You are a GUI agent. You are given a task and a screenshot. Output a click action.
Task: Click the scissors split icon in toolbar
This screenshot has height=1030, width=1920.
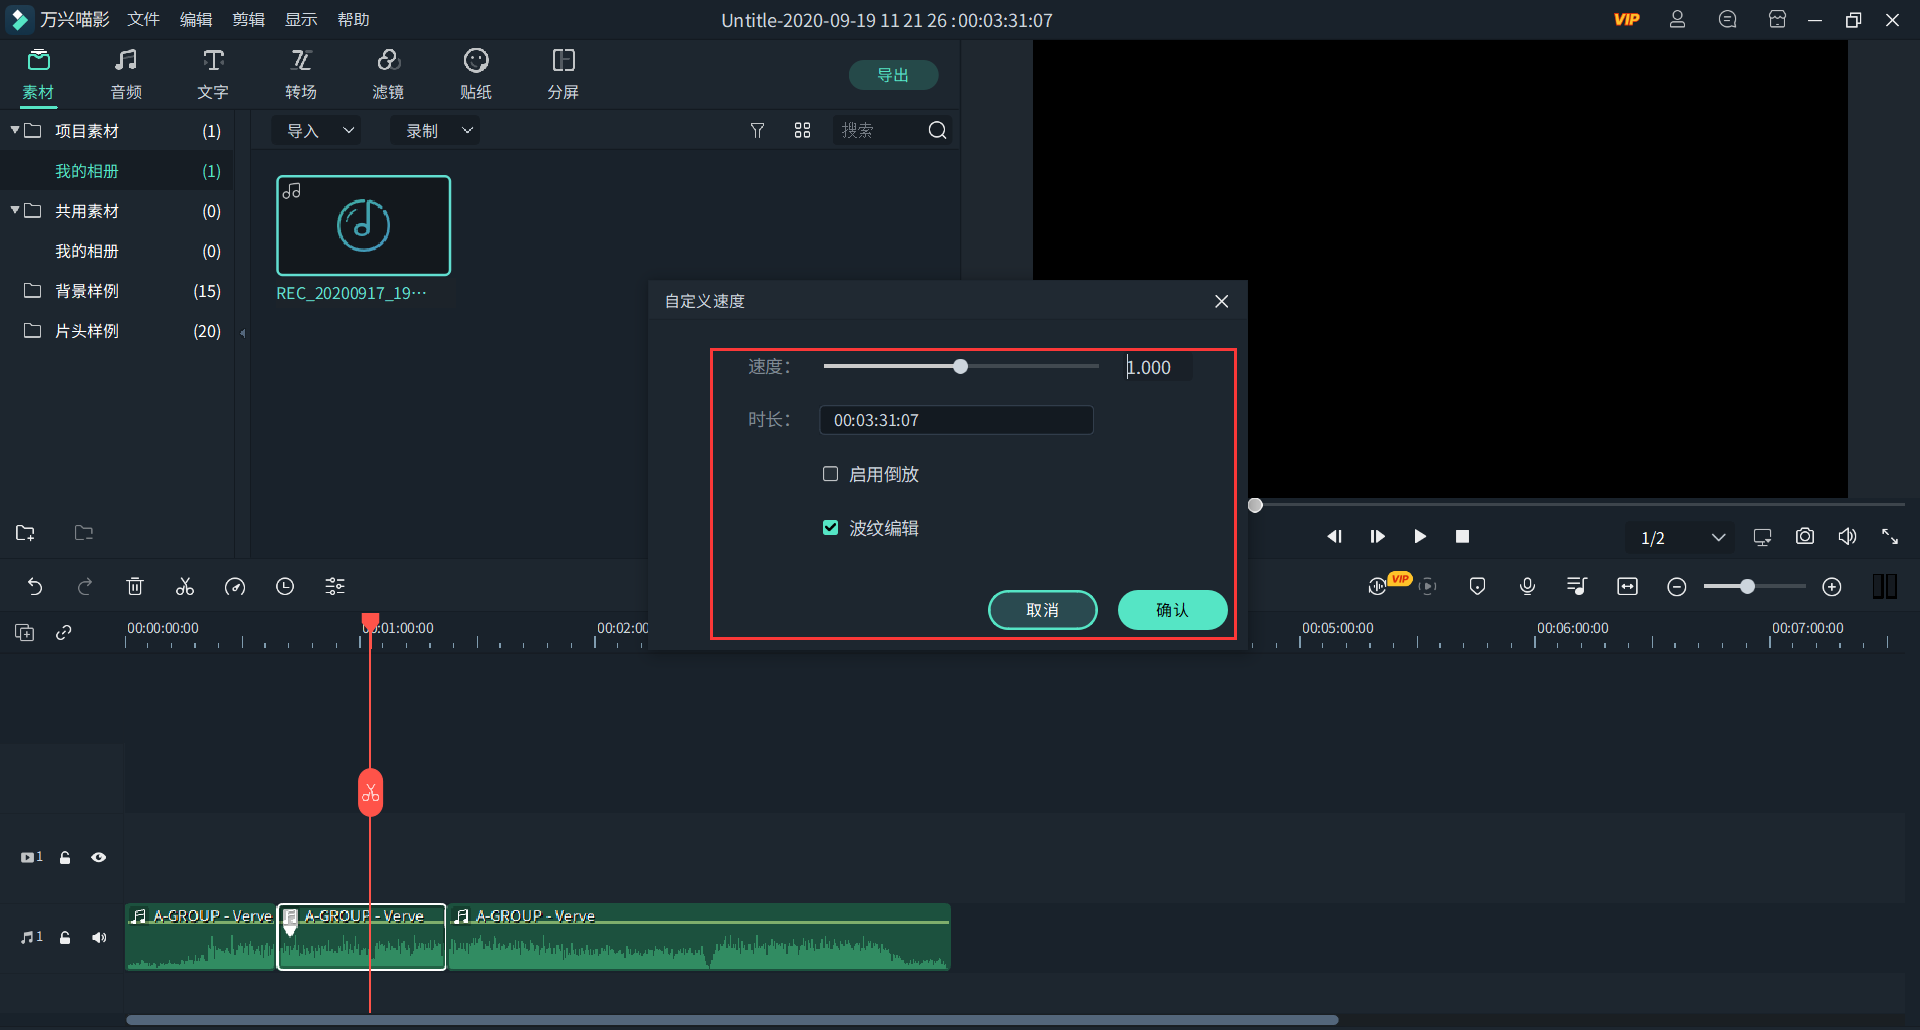pyautogui.click(x=185, y=587)
